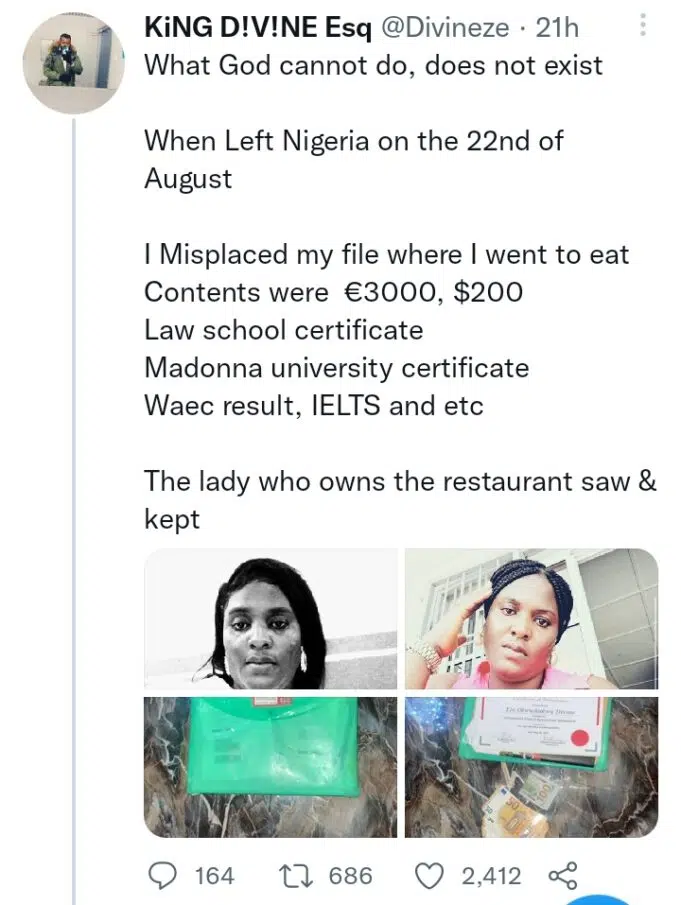Viewport: 681px width, 905px height.
Task: Tap the retweet arrows icon
Action: (x=296, y=876)
